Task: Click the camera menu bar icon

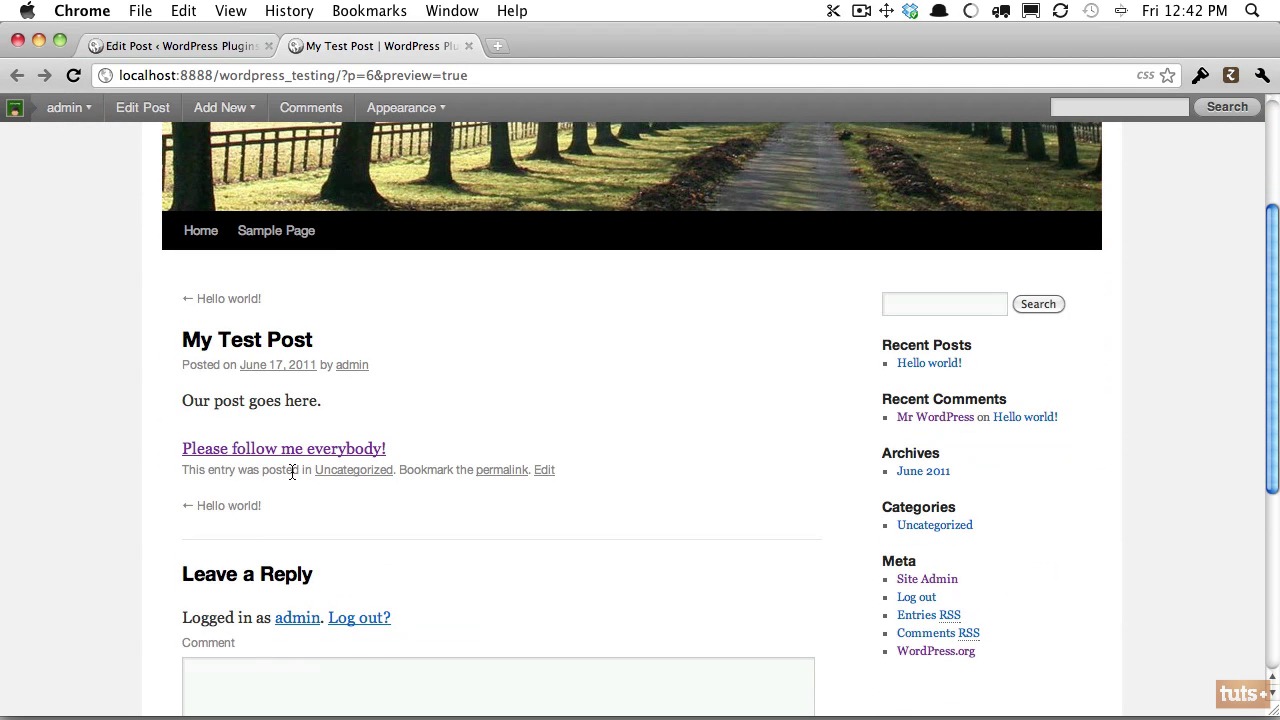Action: click(861, 11)
